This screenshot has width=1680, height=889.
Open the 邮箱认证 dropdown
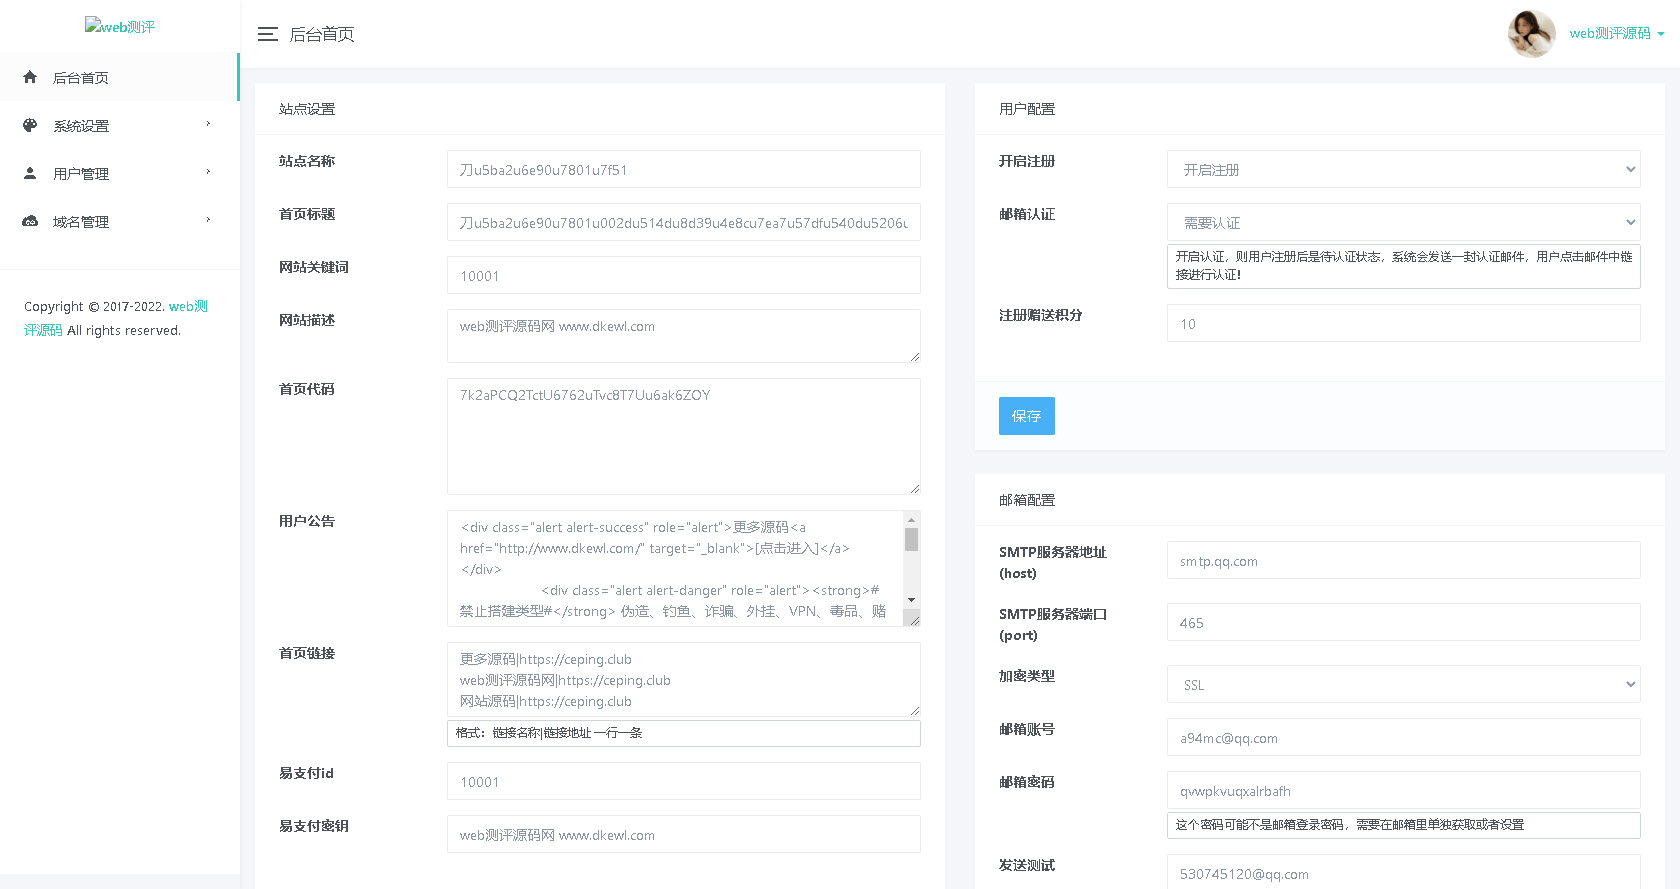pos(1403,222)
